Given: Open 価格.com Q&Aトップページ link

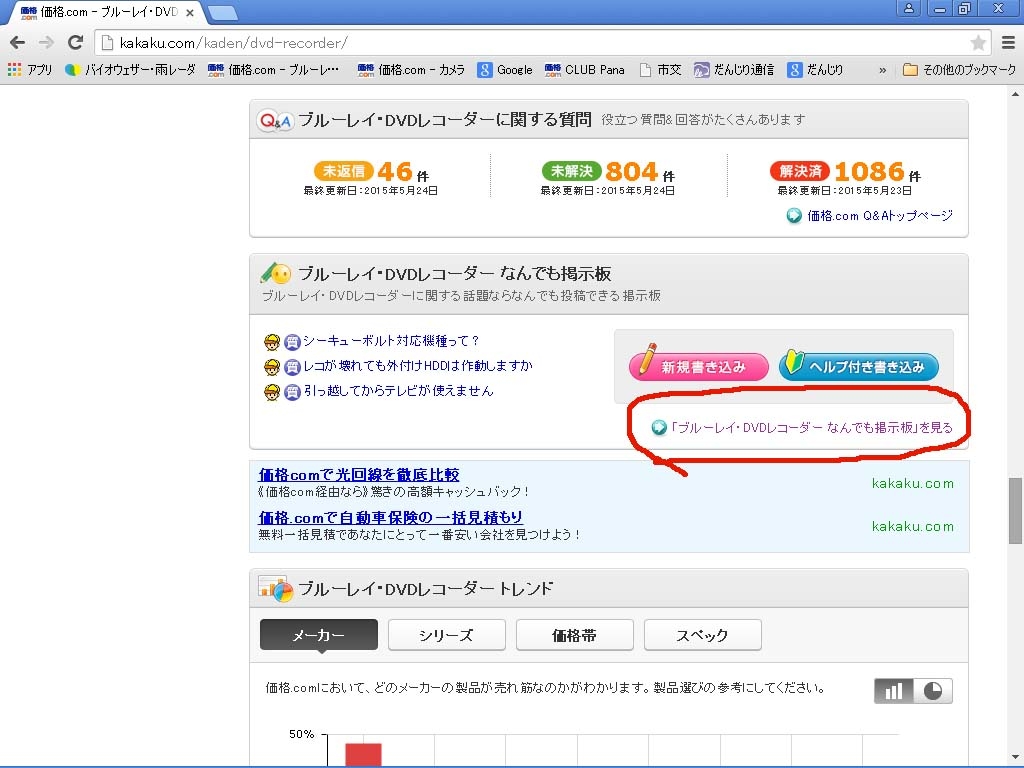Looking at the screenshot, I should 880,216.
